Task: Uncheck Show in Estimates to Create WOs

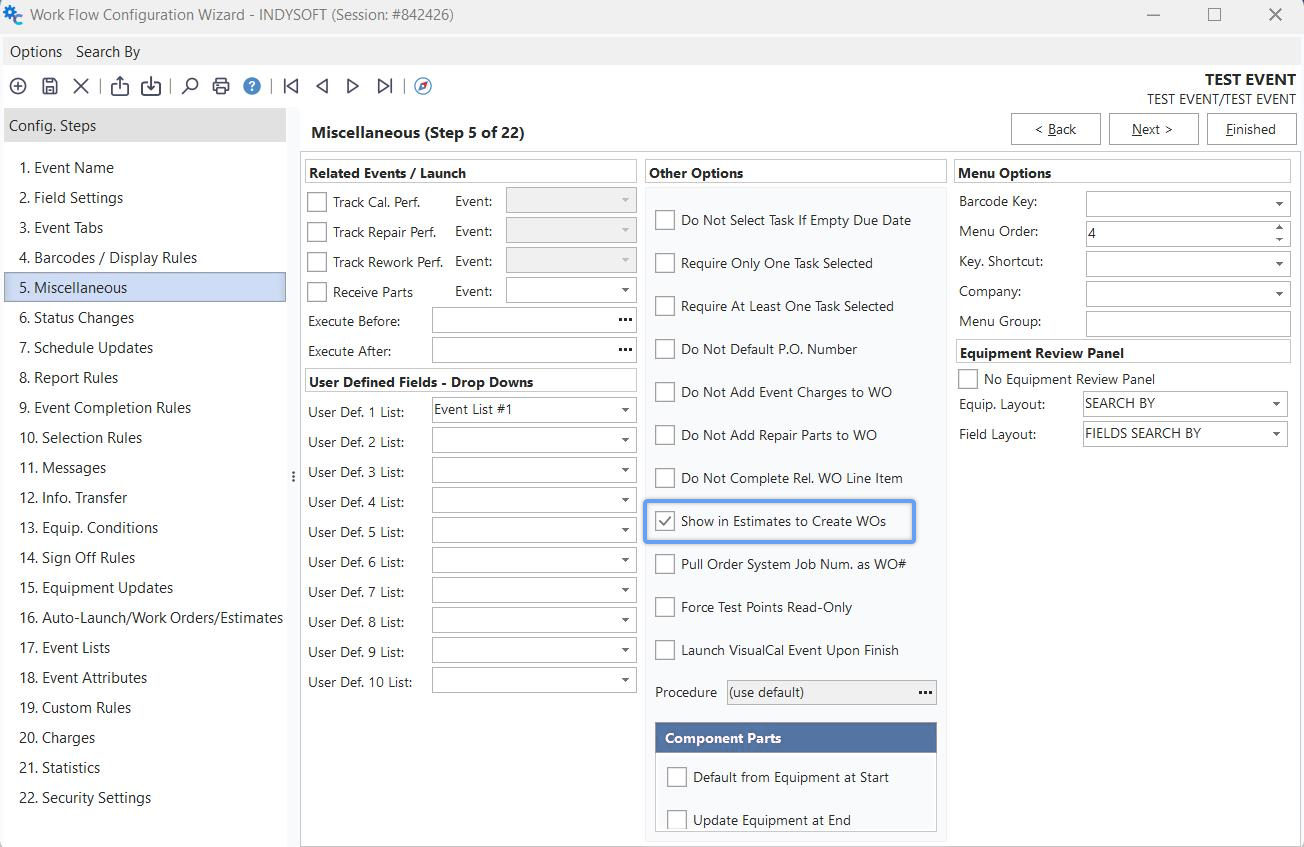Action: click(x=665, y=521)
